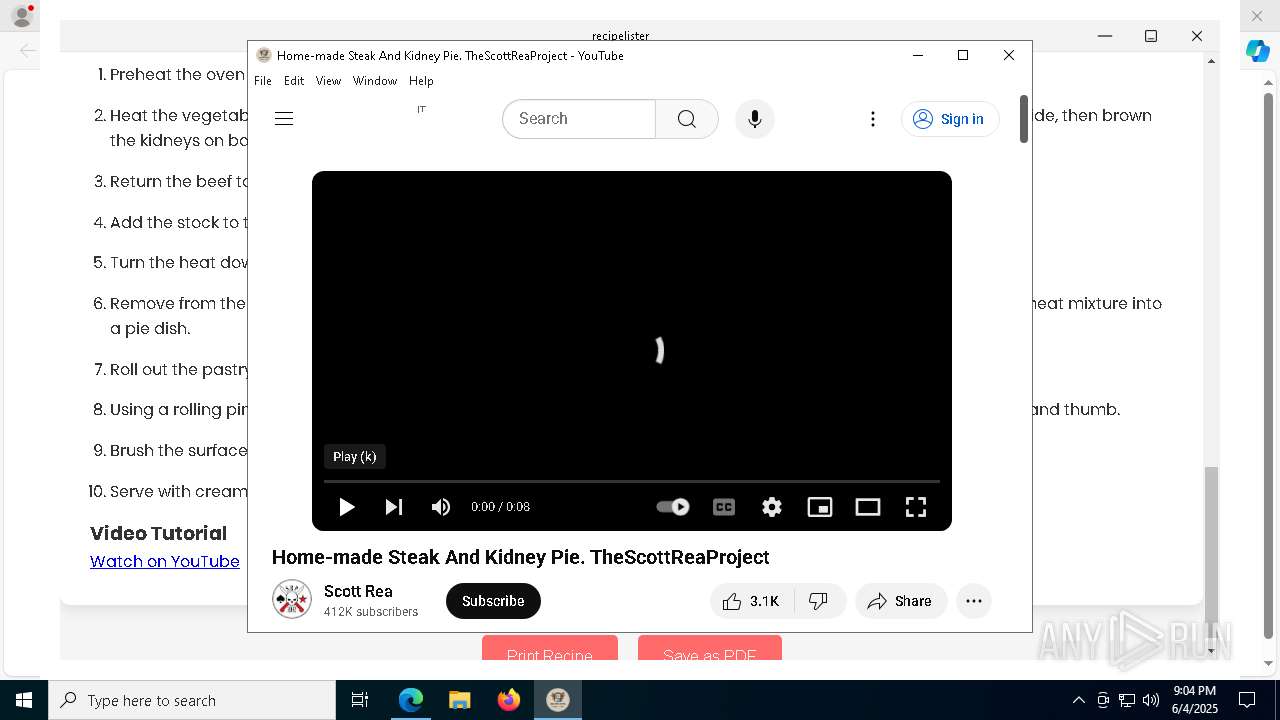This screenshot has width=1280, height=720.
Task: Open the notification center icon
Action: pyautogui.click(x=1247, y=700)
